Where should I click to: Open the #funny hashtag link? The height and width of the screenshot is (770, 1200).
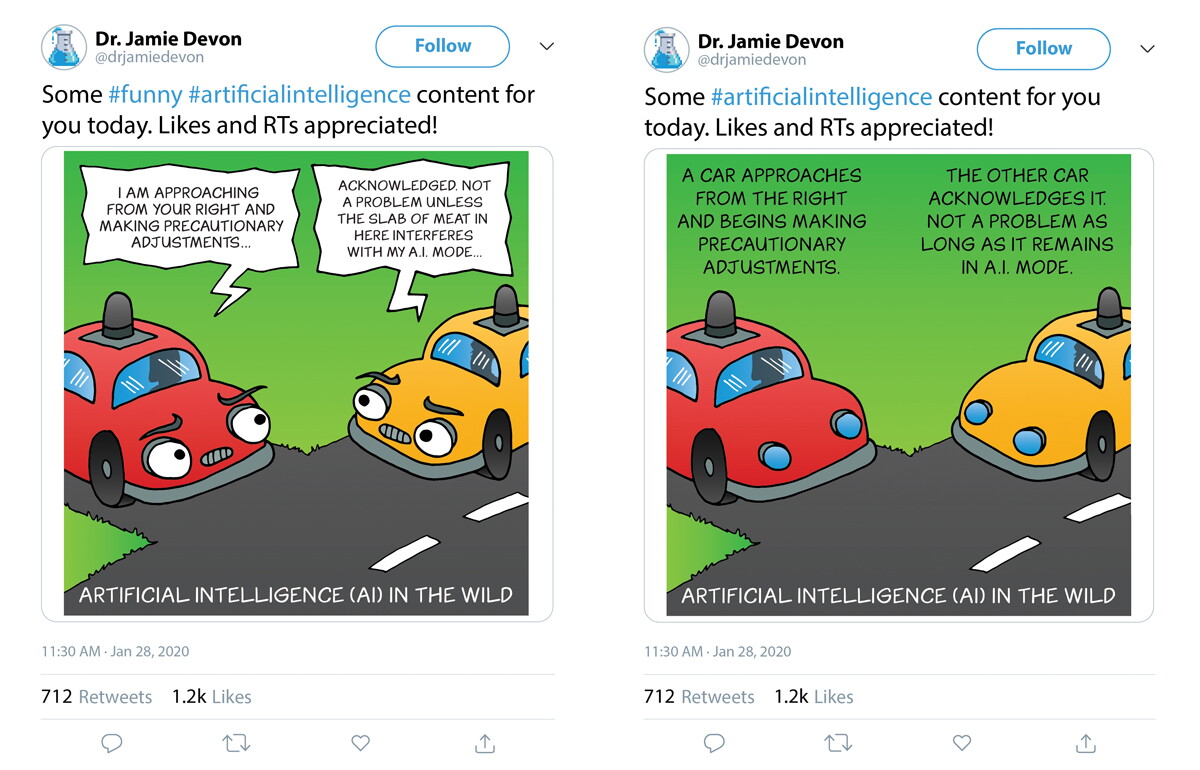[145, 96]
